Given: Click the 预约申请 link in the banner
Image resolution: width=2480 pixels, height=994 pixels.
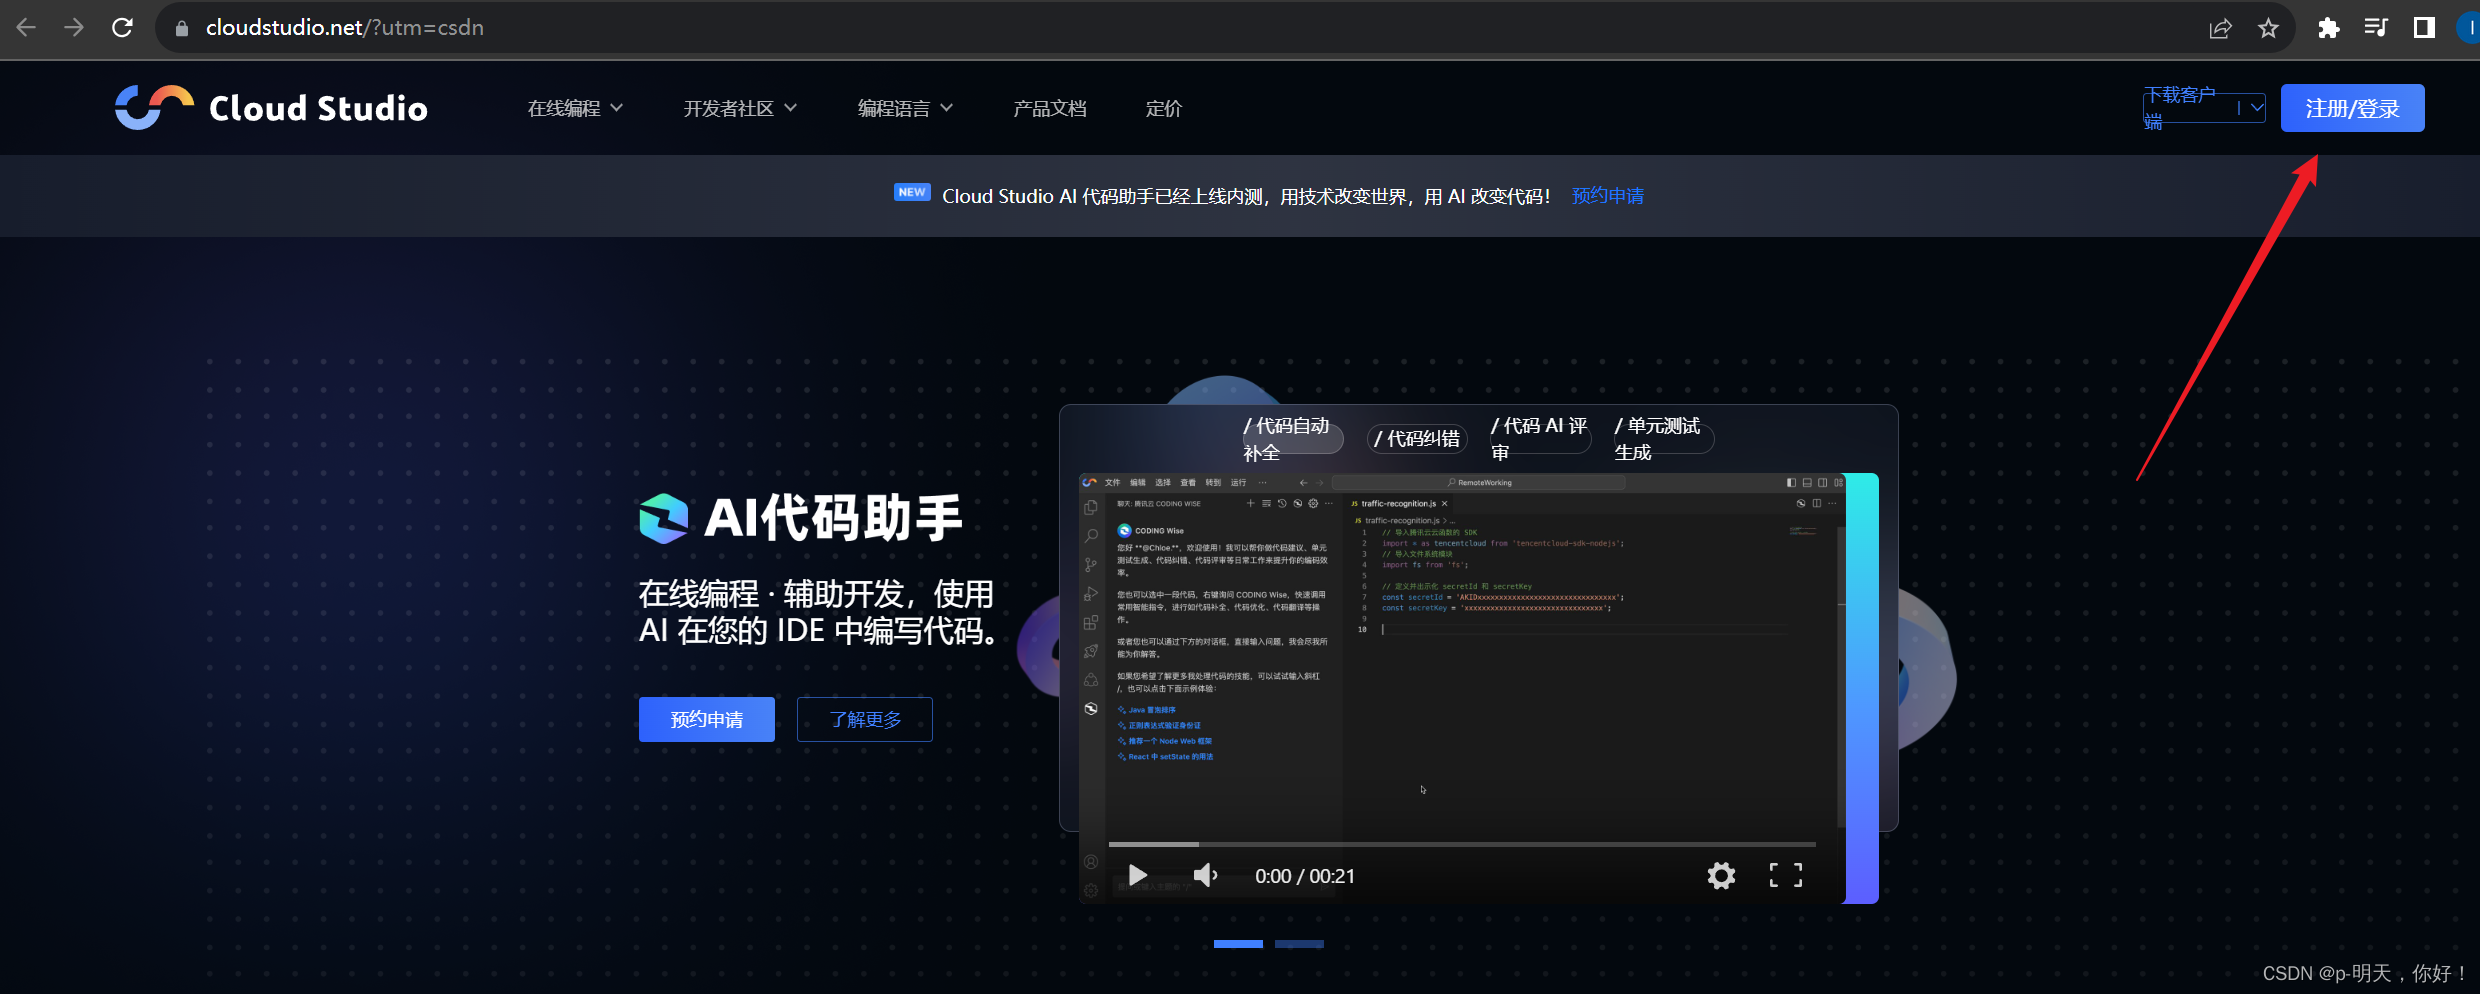Looking at the screenshot, I should pyautogui.click(x=1608, y=196).
